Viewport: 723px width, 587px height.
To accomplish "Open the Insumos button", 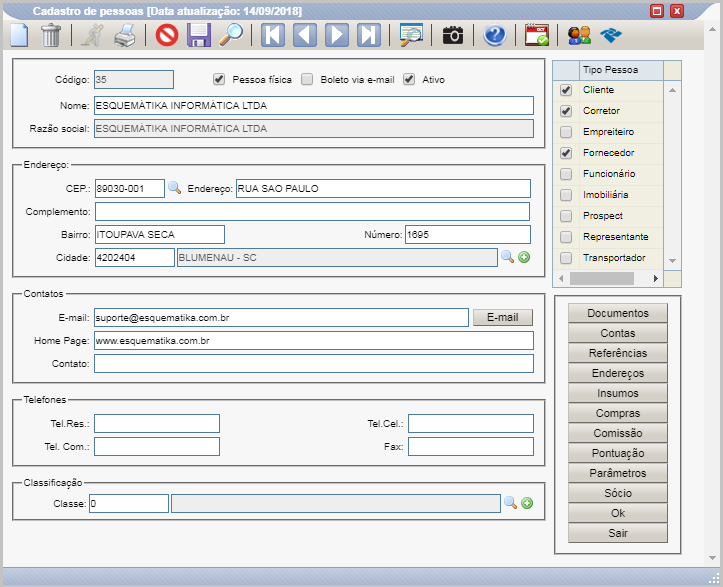I will (618, 393).
